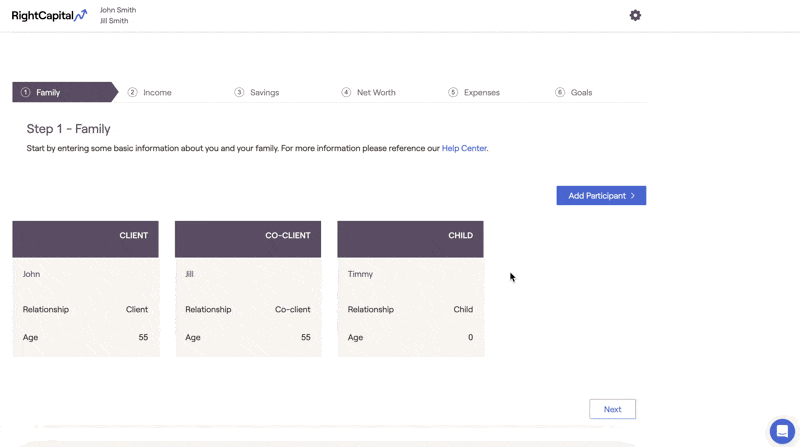Switch to the Income tab
This screenshot has height=447, width=800.
click(157, 92)
